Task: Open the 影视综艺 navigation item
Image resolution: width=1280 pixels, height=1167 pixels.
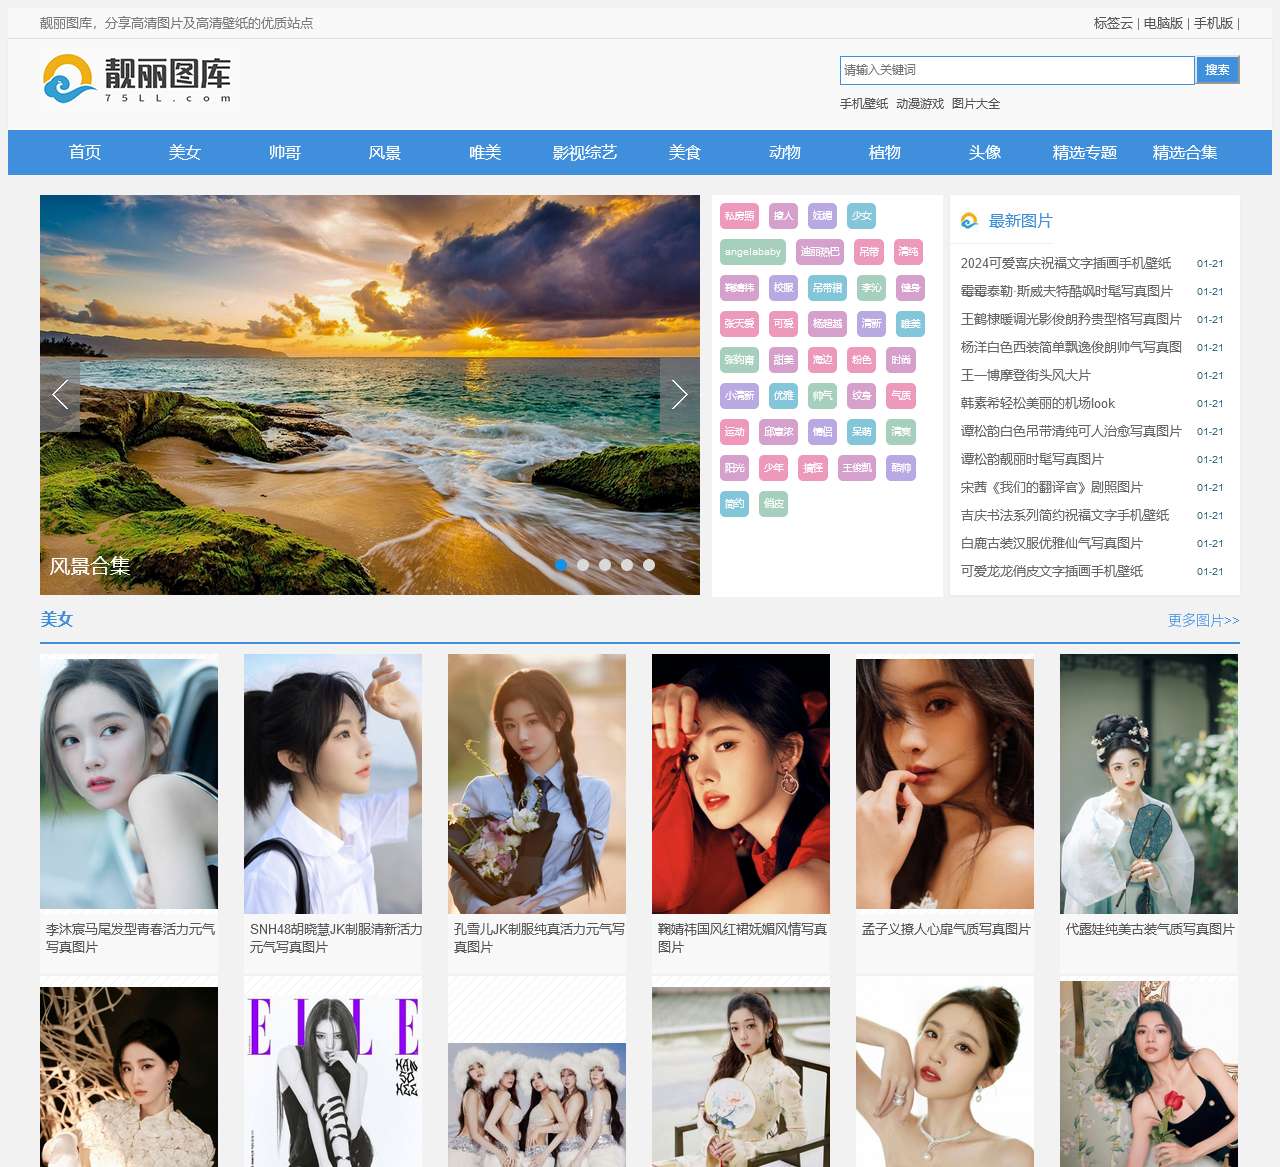Action: [x=585, y=153]
